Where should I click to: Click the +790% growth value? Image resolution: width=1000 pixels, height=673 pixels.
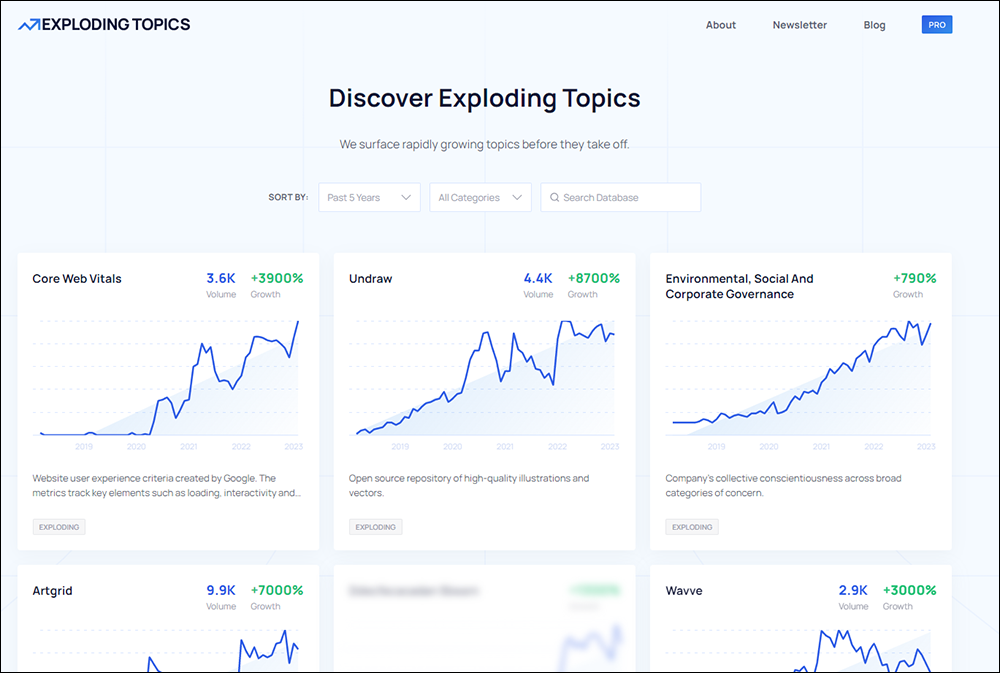point(915,278)
